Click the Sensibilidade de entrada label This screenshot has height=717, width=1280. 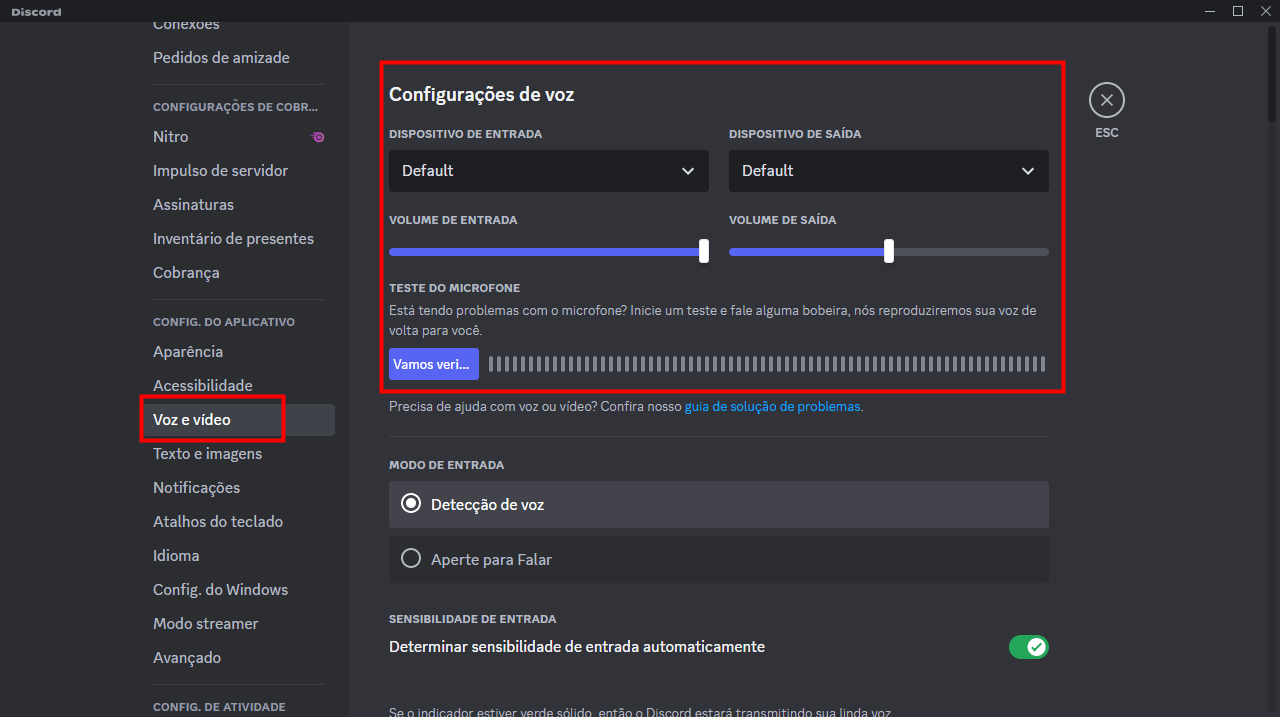click(x=473, y=619)
